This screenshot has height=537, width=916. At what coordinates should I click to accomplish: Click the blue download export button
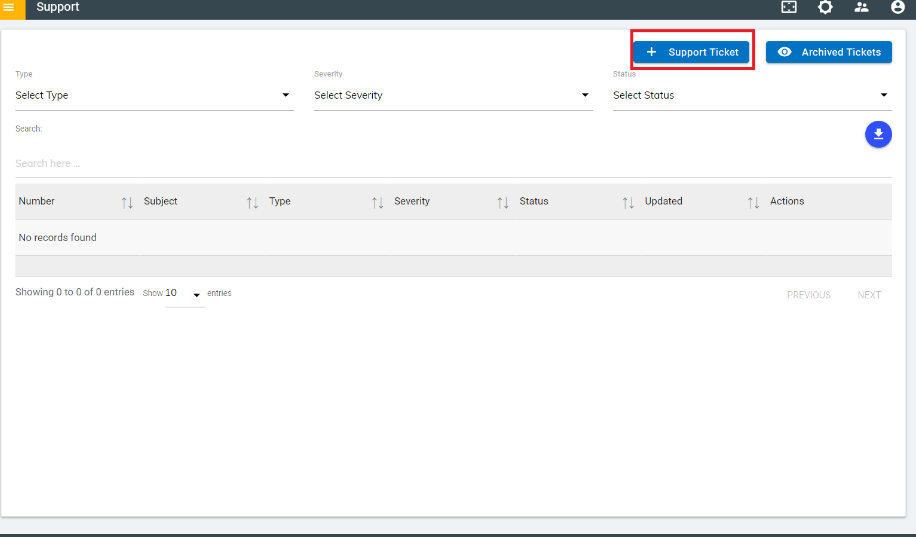878,134
